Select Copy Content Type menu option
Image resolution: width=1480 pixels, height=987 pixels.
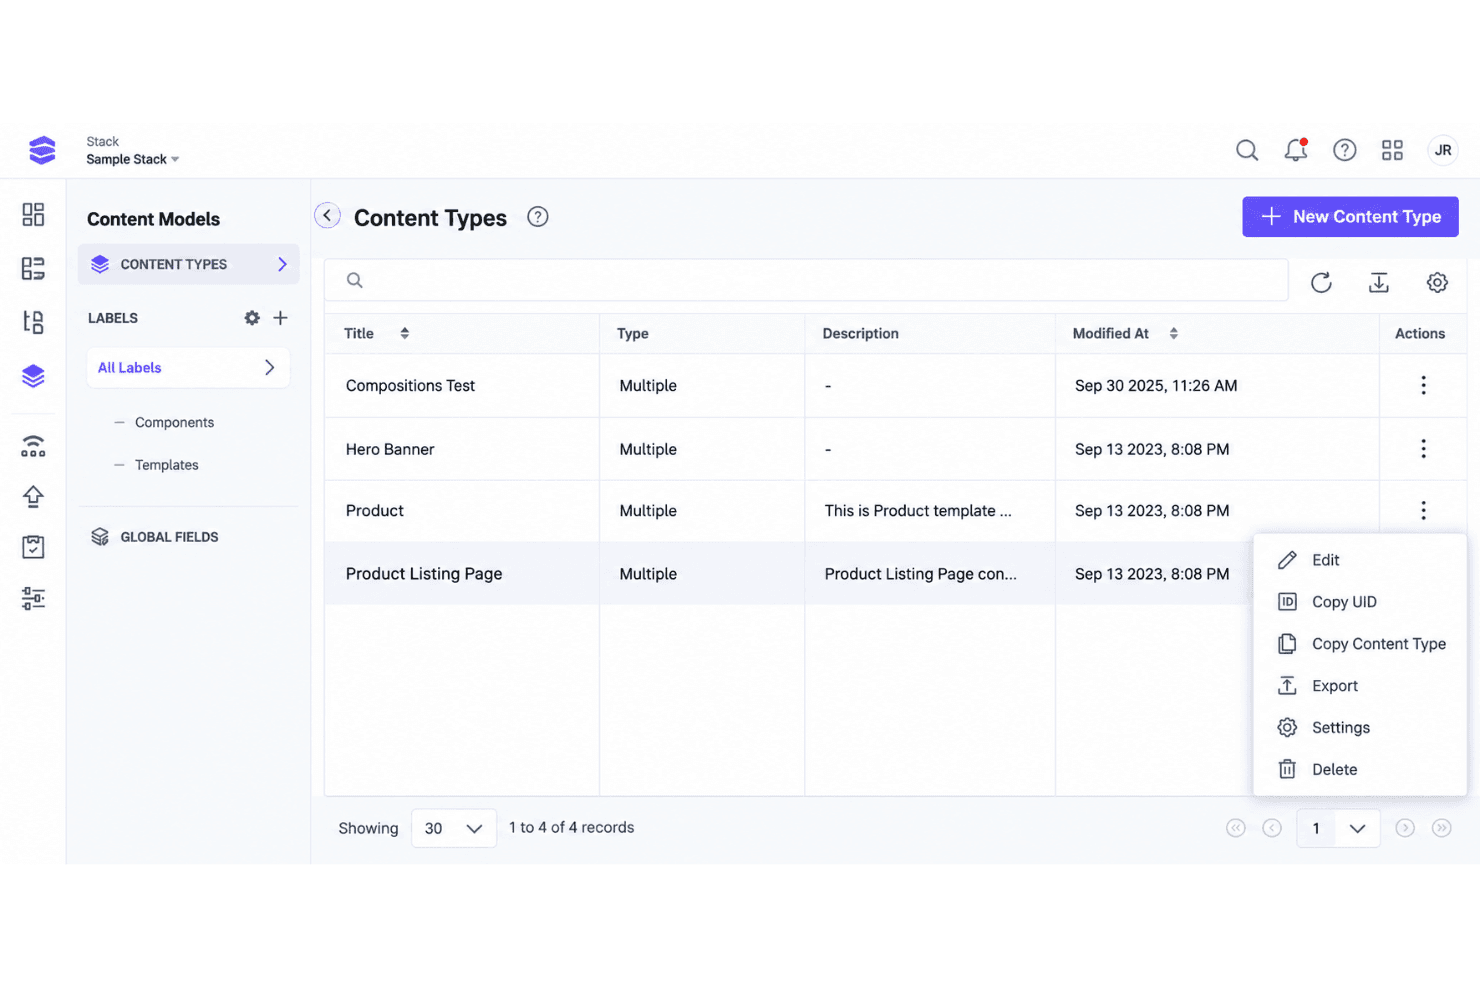1360,644
